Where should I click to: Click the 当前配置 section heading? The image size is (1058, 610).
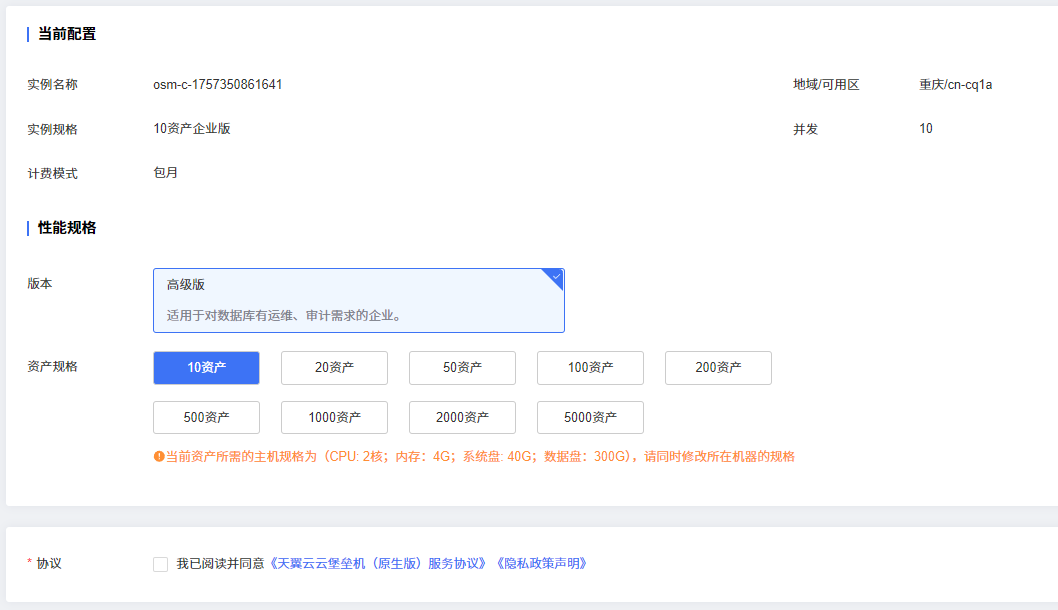(67, 34)
